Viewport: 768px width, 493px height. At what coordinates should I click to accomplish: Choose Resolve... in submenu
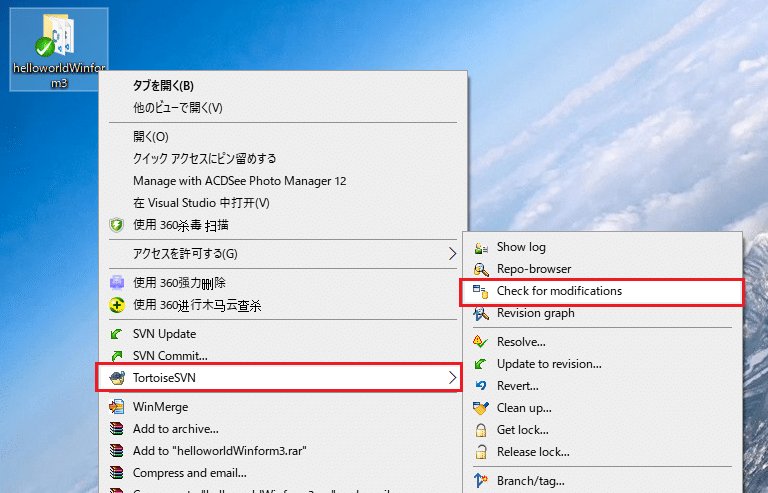coord(602,342)
